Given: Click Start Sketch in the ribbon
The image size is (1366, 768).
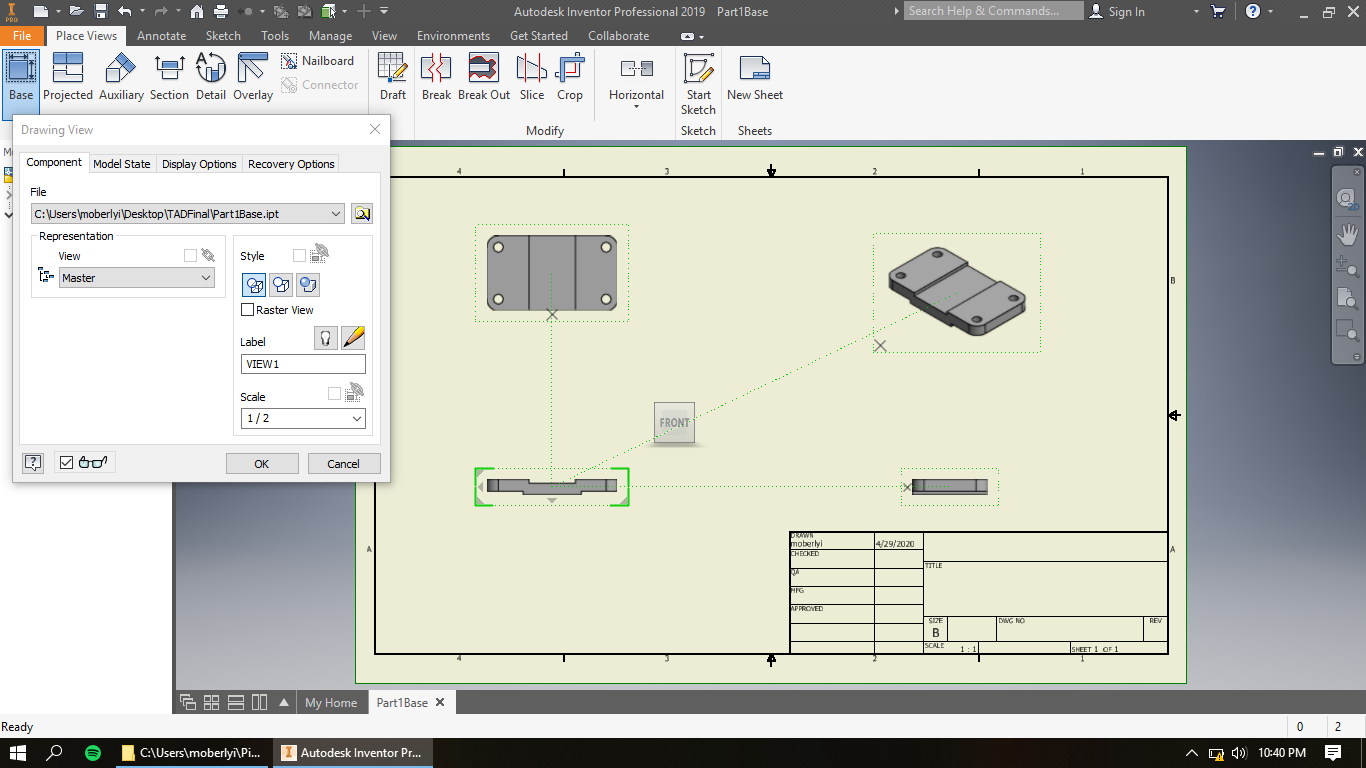Looking at the screenshot, I should pyautogui.click(x=698, y=84).
